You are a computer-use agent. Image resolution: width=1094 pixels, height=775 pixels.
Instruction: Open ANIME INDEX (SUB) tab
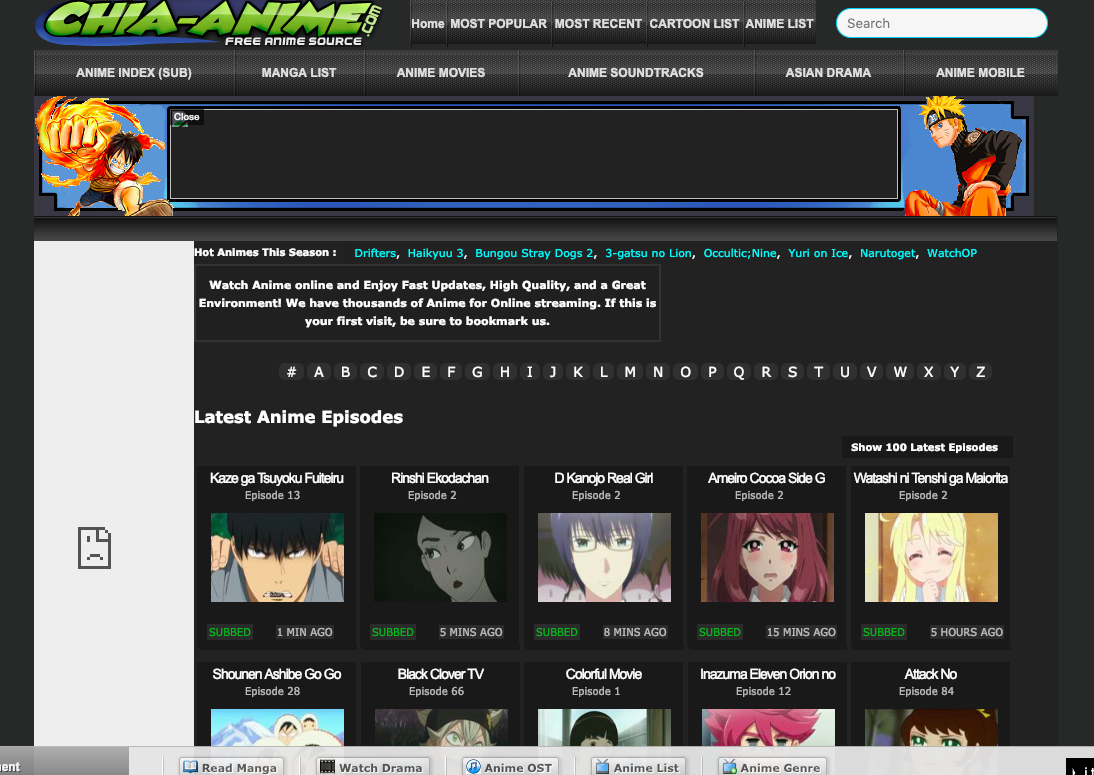click(134, 73)
